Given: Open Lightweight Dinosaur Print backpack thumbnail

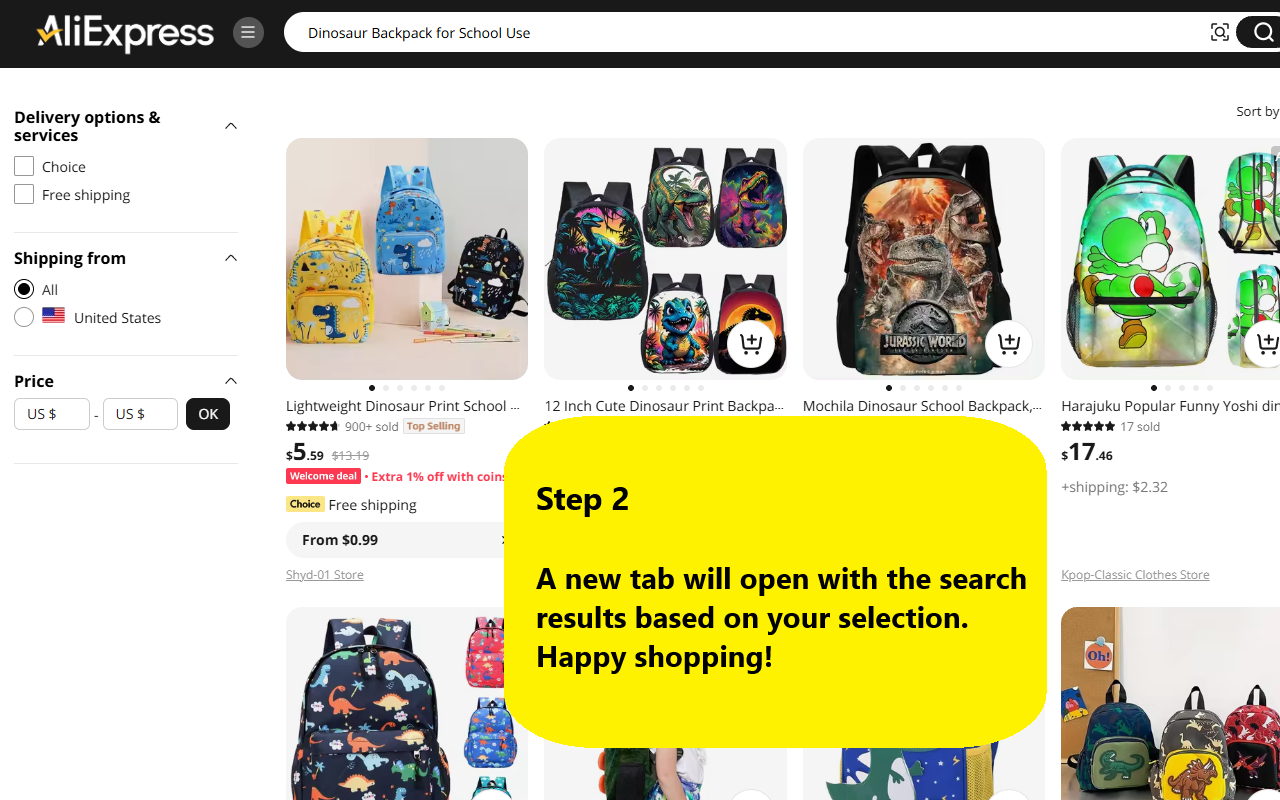Looking at the screenshot, I should point(407,259).
